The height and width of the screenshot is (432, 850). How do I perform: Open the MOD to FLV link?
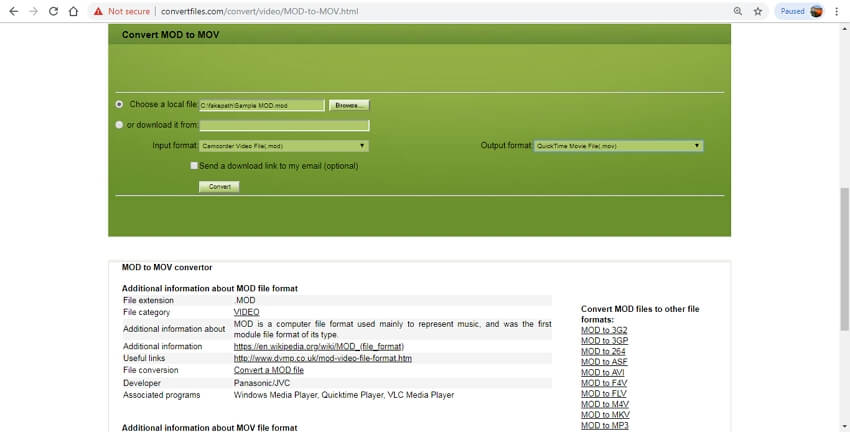pyautogui.click(x=603, y=394)
